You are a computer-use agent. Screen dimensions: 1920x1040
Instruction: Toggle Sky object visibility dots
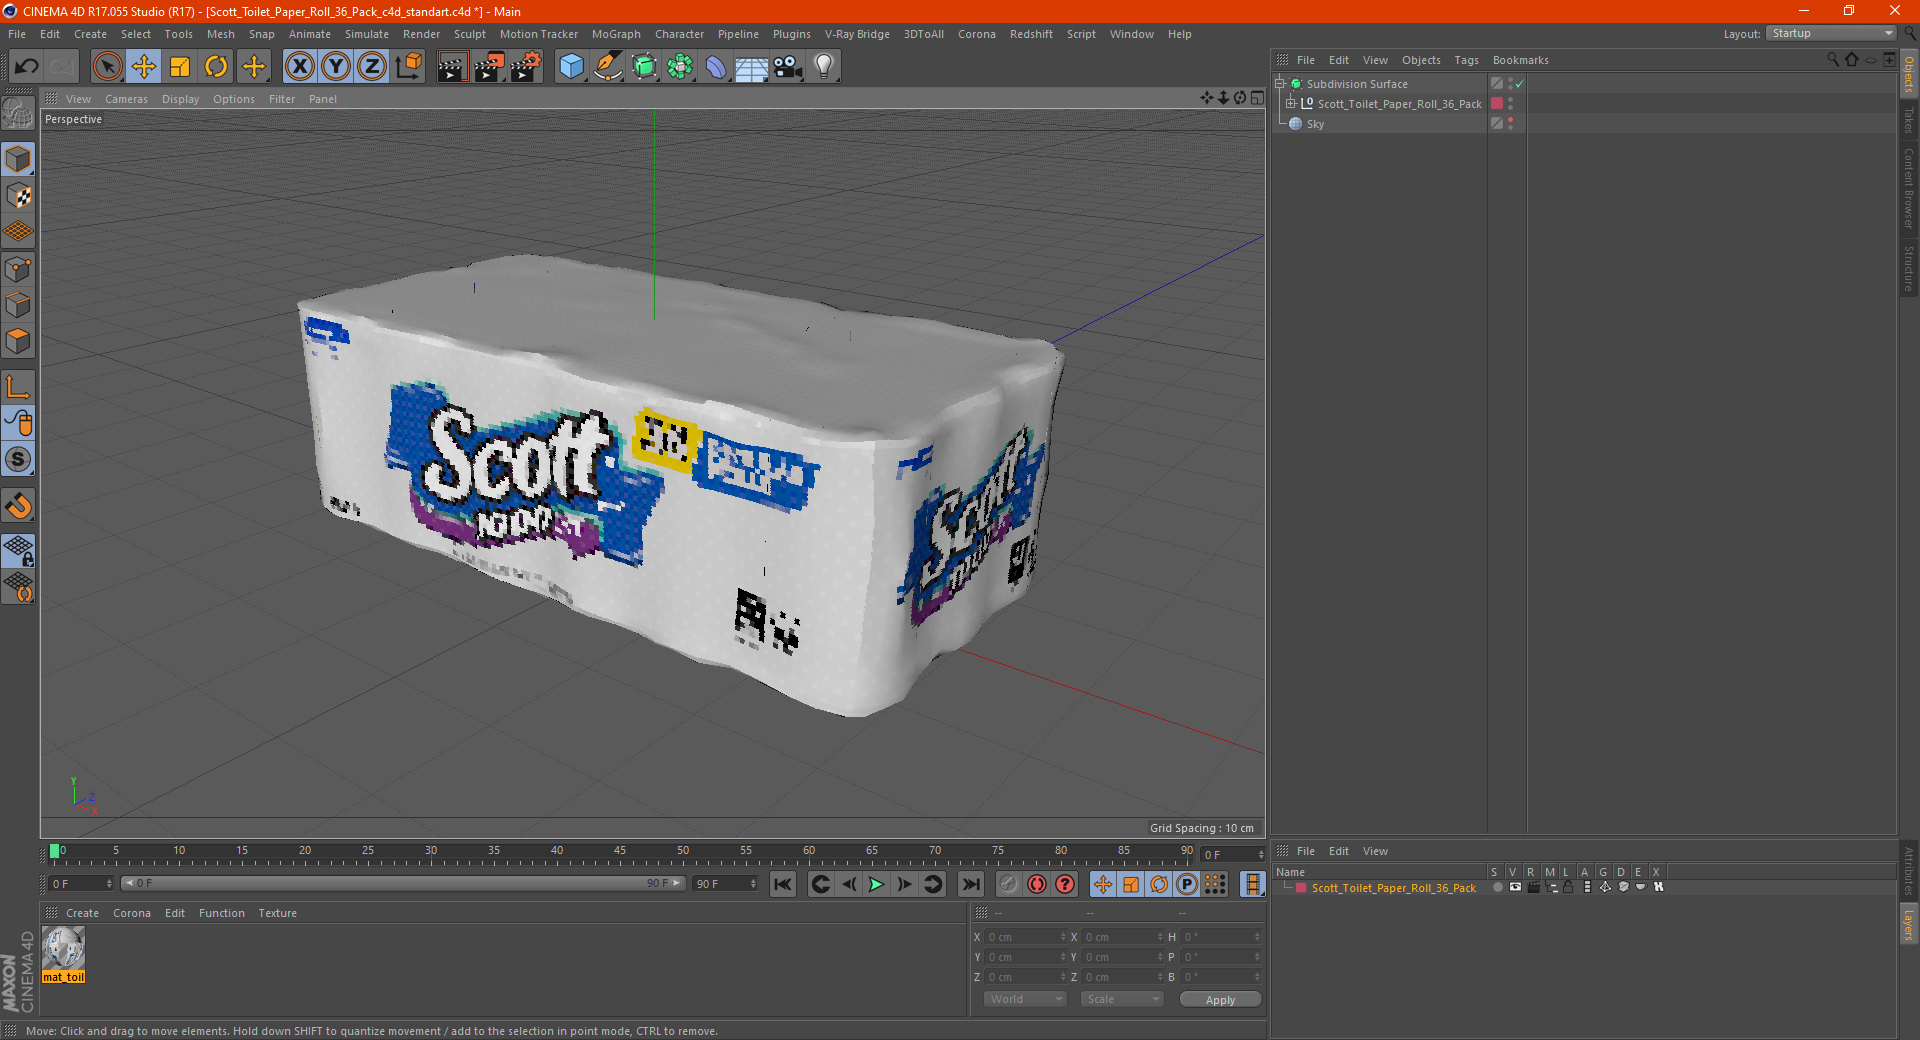click(x=1510, y=124)
